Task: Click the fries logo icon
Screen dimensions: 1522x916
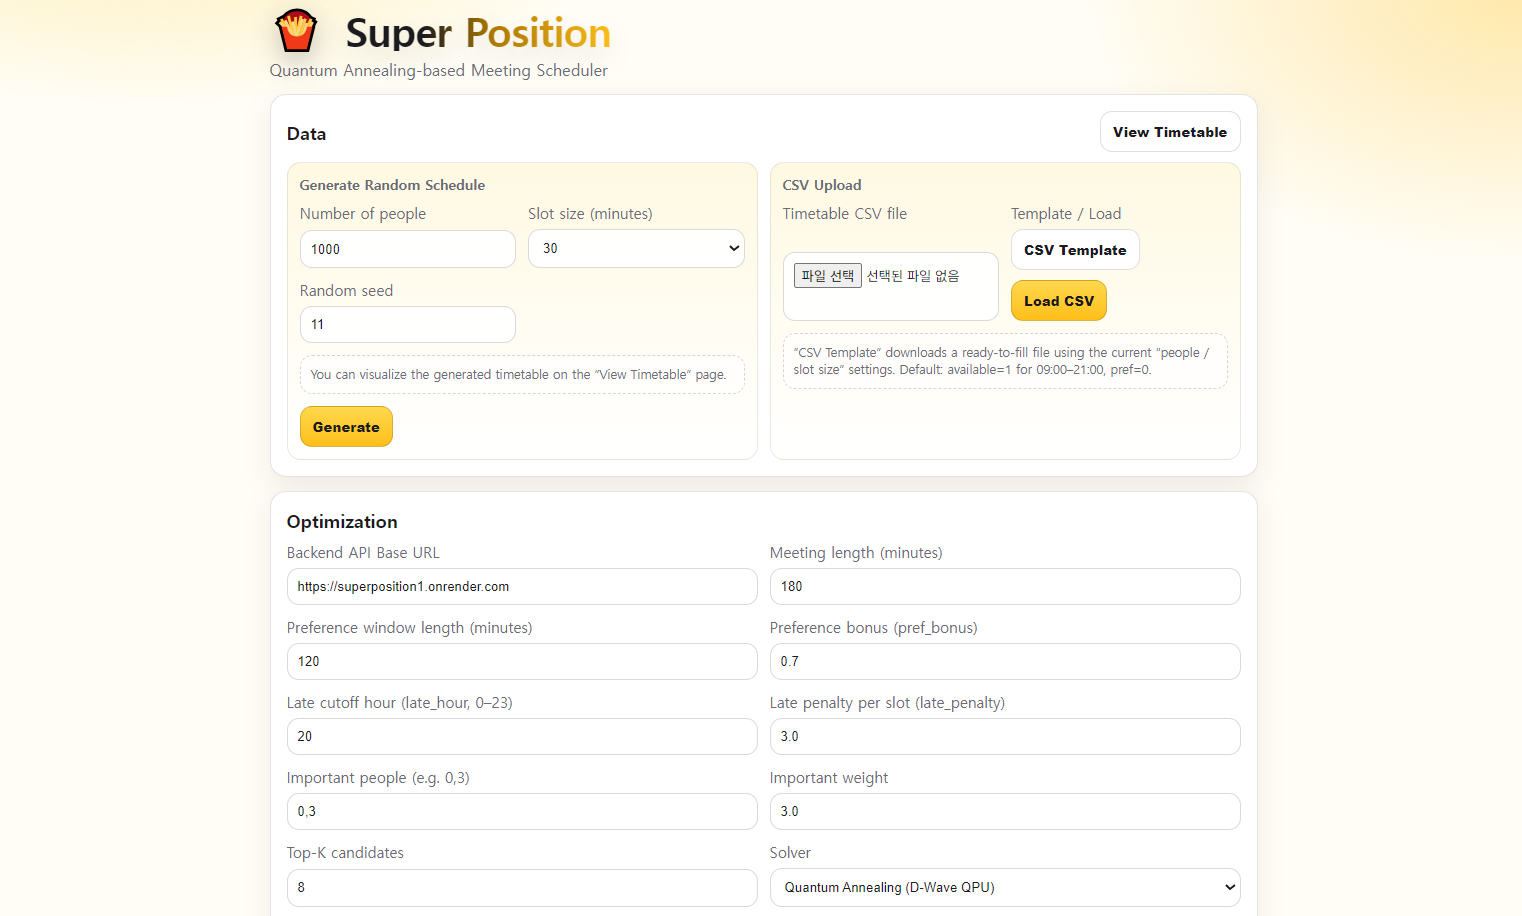Action: click(x=296, y=30)
